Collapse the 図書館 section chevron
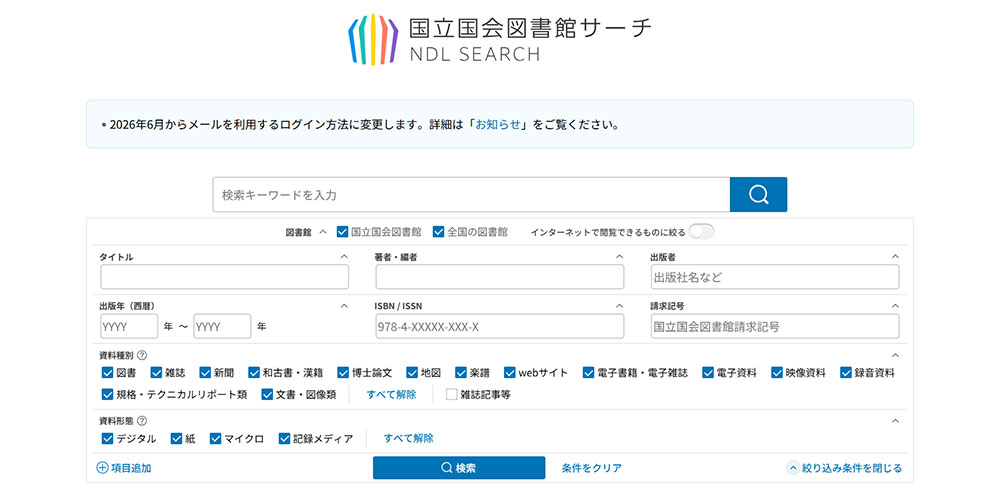Screen dimensions: 1000x500 [323, 232]
